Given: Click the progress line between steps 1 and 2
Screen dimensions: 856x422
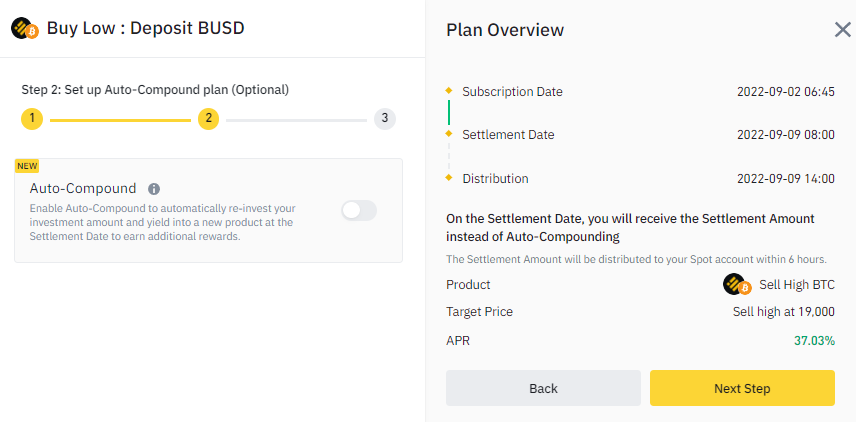Looking at the screenshot, I should tap(120, 119).
